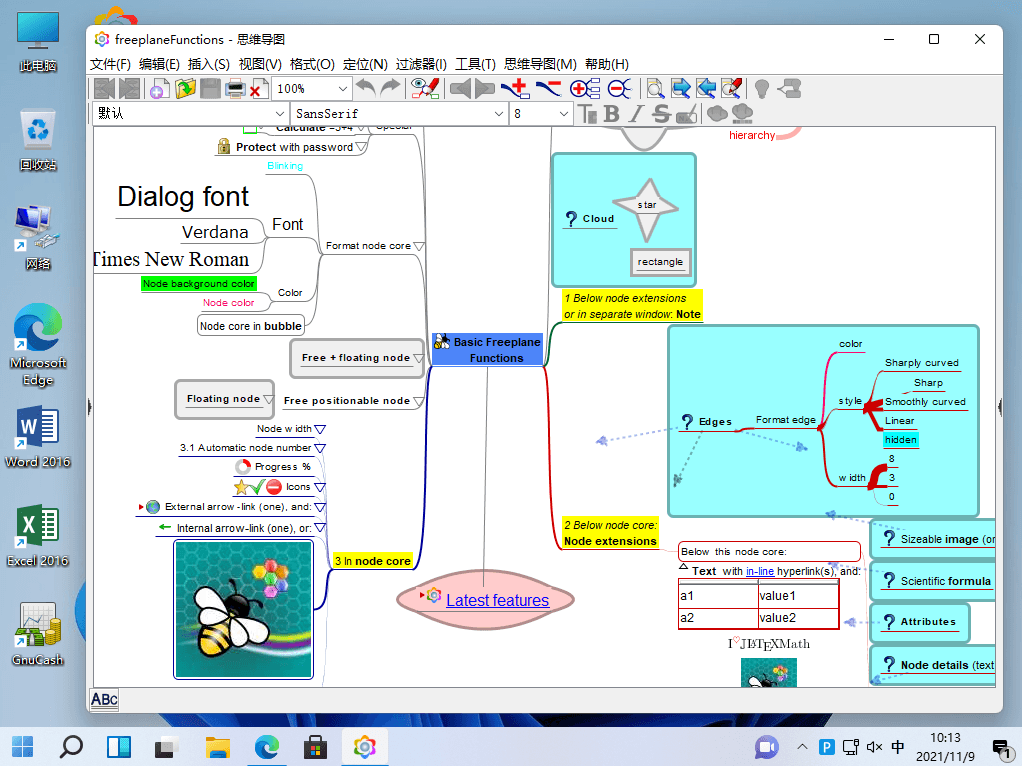Image resolution: width=1022 pixels, height=766 pixels.
Task: Save the current map
Action: pyautogui.click(x=210, y=89)
